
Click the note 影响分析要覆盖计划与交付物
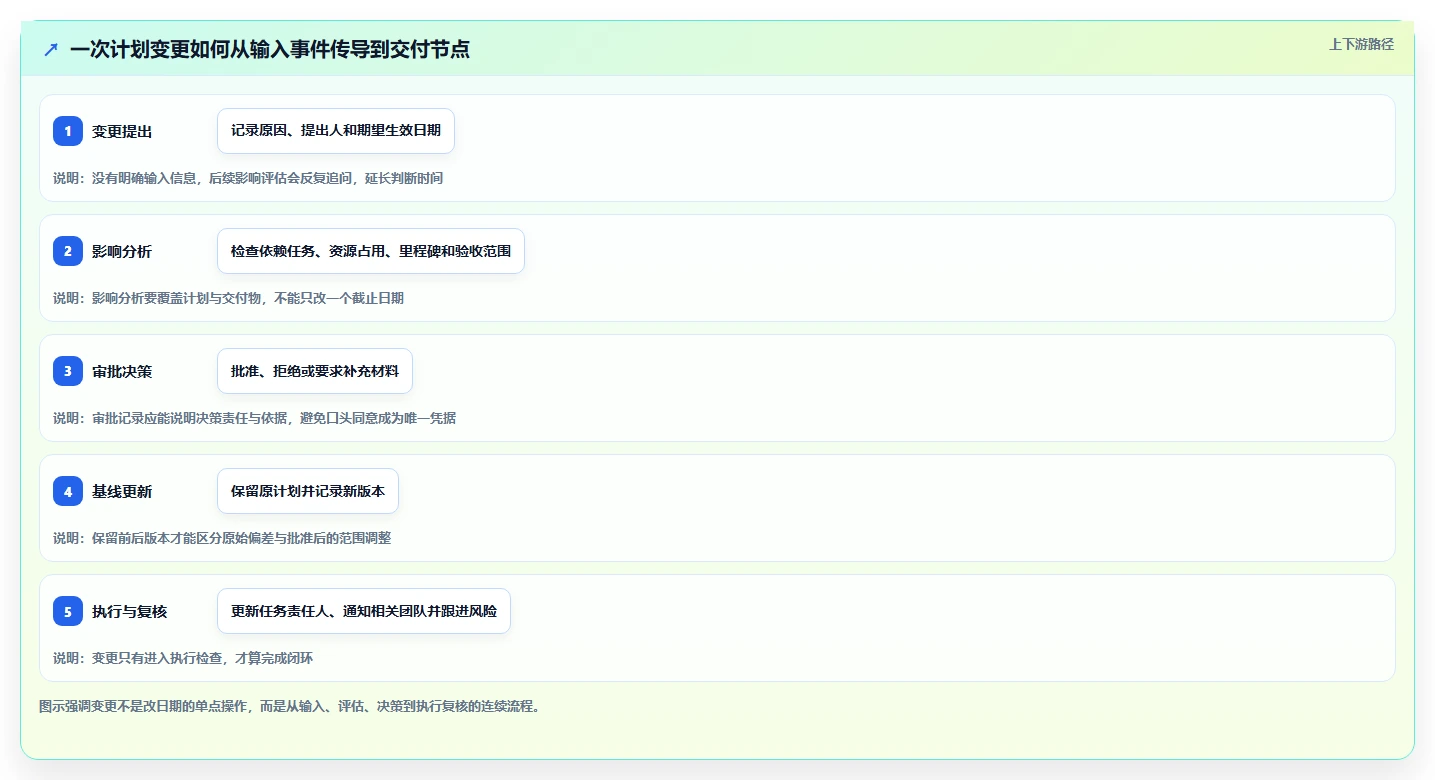click(229, 298)
